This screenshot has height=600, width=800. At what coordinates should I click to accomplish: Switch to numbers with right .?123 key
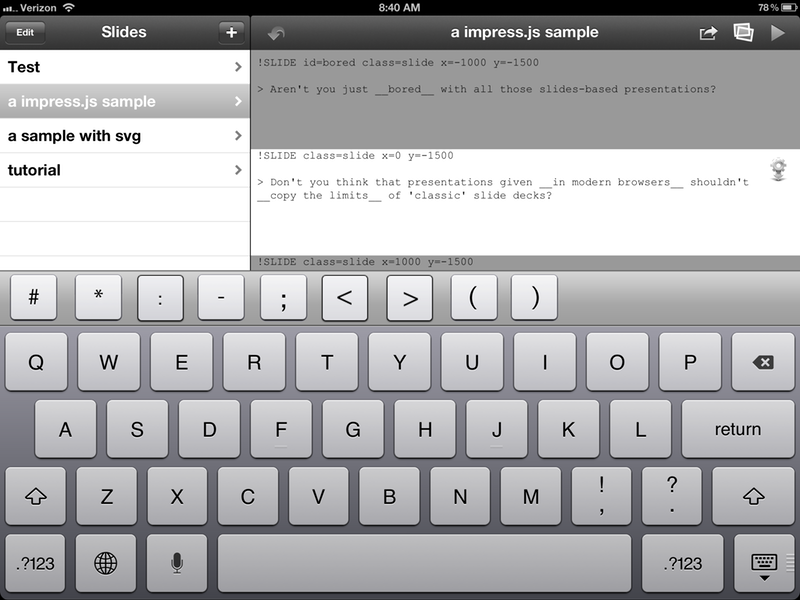[x=683, y=563]
